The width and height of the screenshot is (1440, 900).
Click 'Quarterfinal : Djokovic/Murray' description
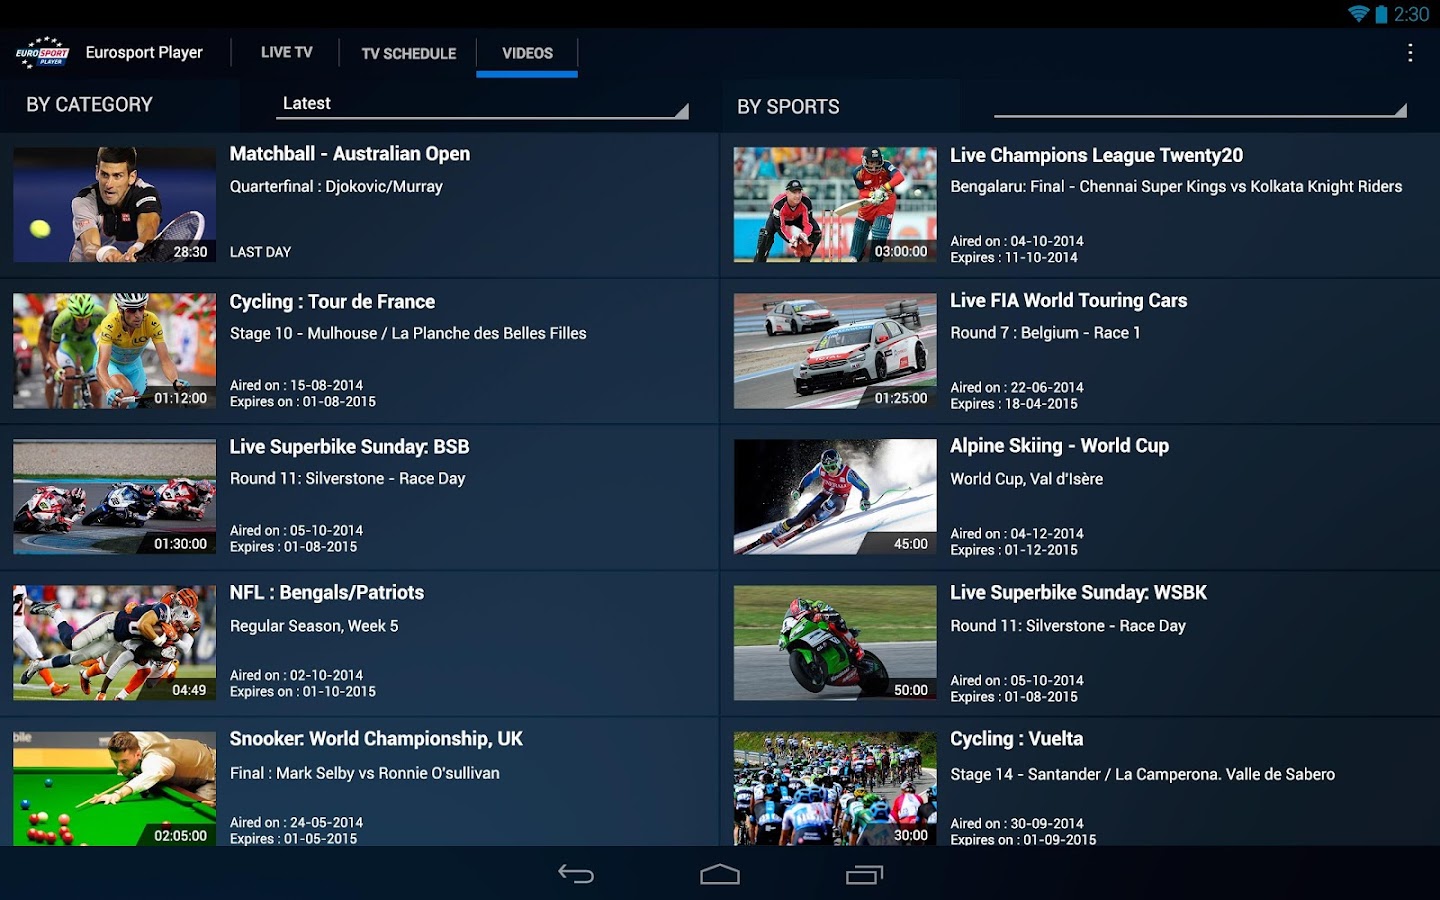(x=336, y=187)
